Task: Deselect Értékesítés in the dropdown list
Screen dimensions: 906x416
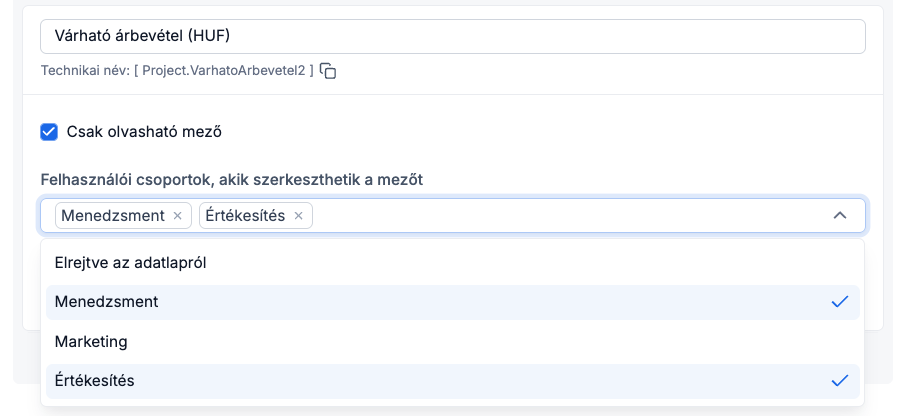Action: point(95,381)
